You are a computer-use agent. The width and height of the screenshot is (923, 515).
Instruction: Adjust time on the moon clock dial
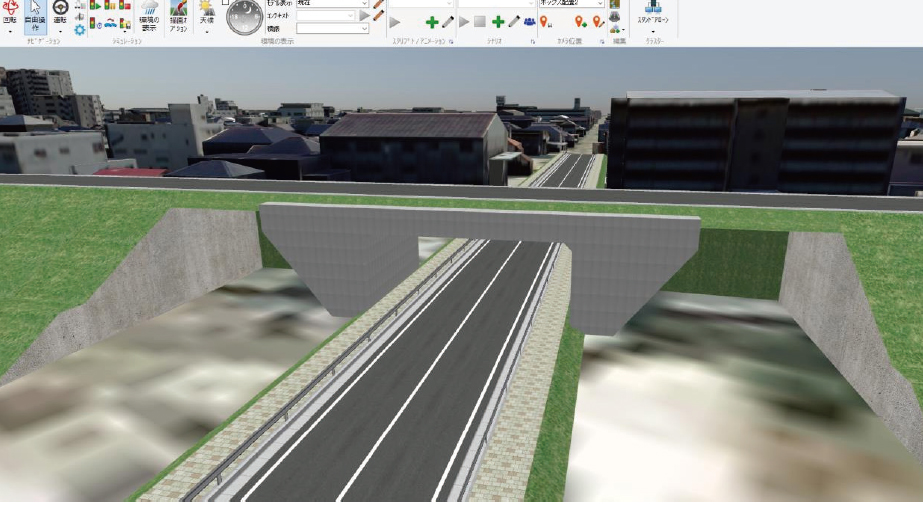click(244, 18)
